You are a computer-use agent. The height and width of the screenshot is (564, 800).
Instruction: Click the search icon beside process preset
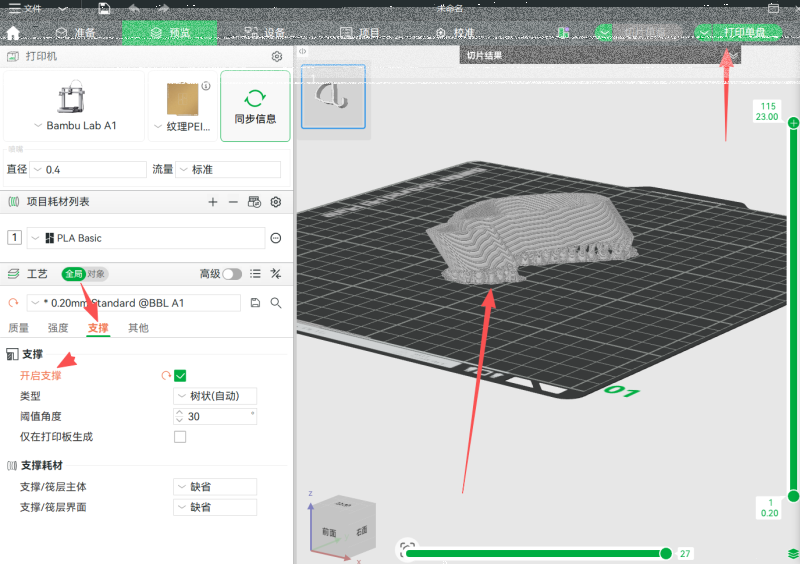[x=276, y=303]
